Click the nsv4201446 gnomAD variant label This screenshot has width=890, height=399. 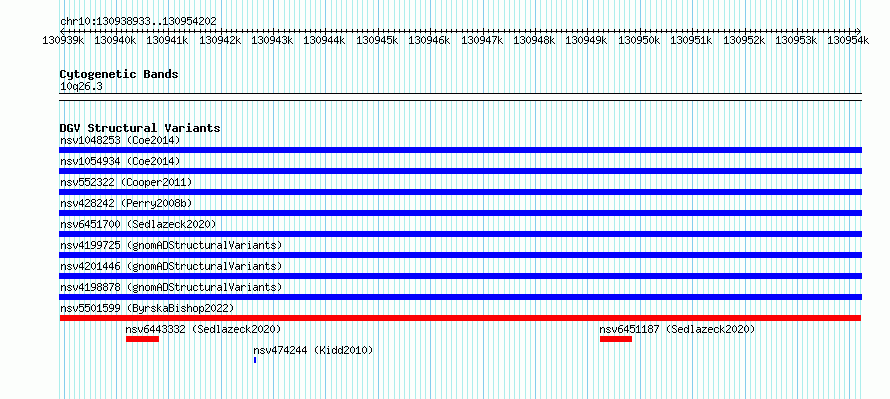click(171, 266)
